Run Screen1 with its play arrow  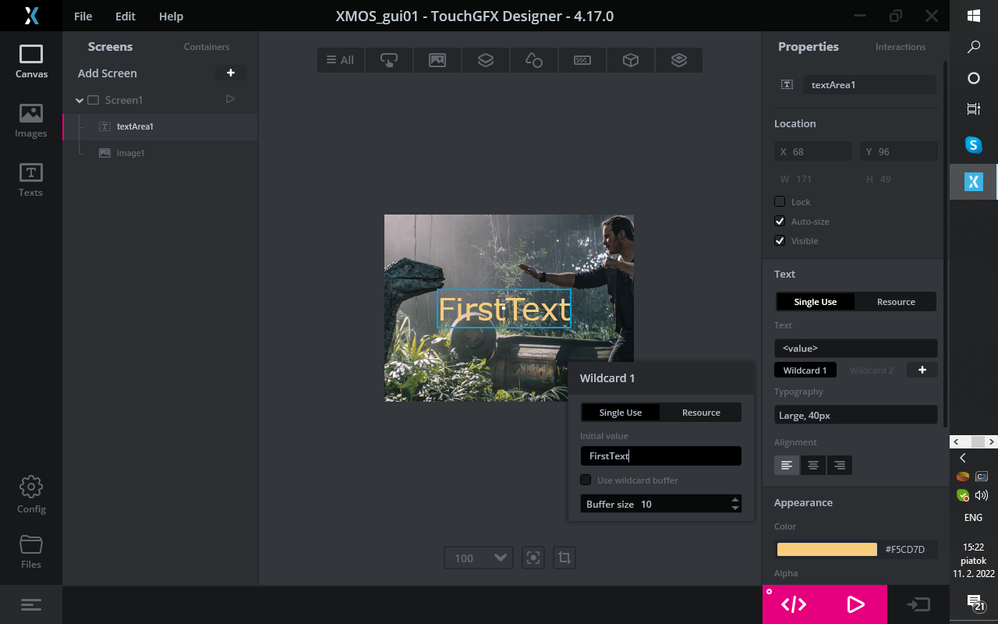[x=230, y=99]
